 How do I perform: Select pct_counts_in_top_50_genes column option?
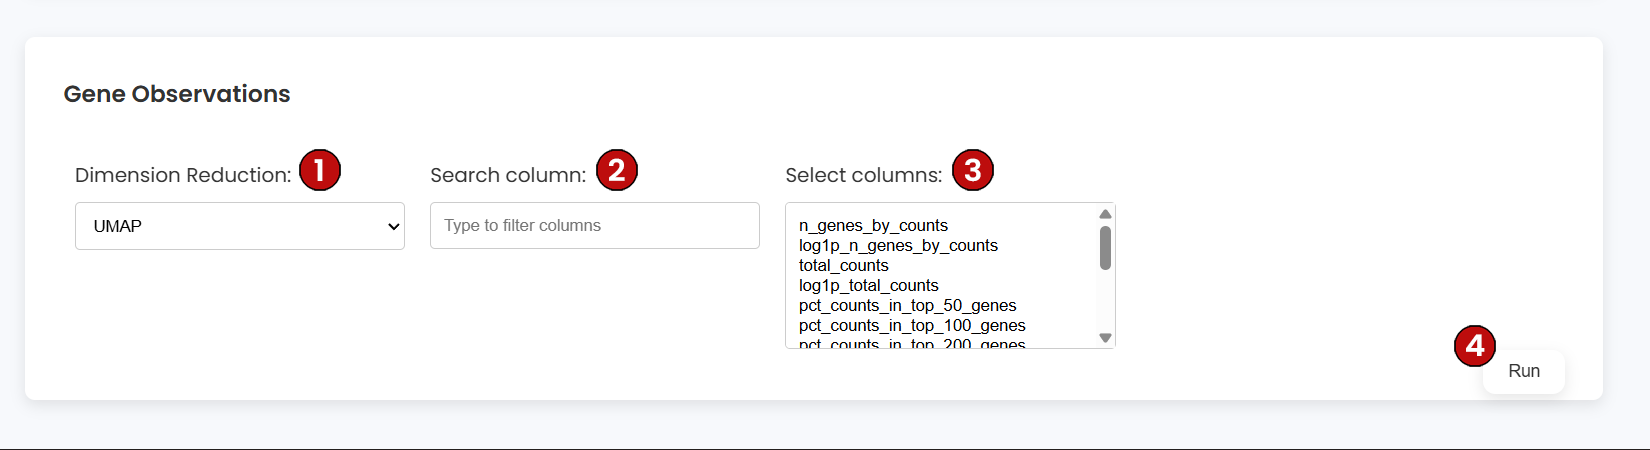point(907,306)
